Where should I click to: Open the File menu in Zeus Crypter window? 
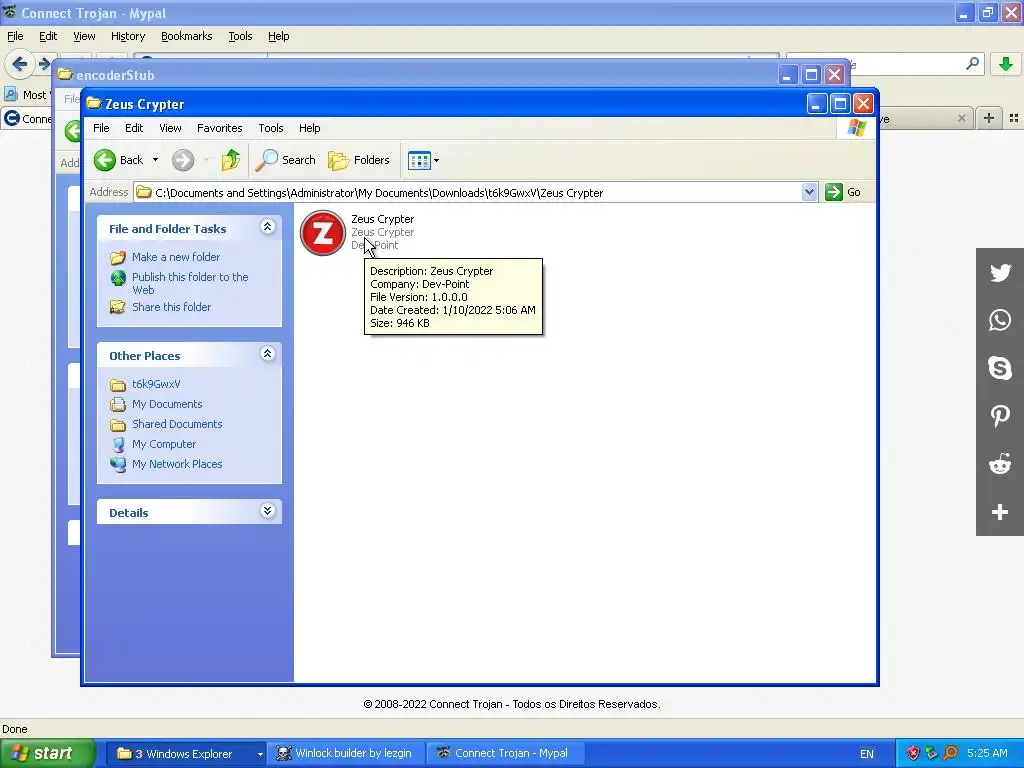tap(101, 128)
